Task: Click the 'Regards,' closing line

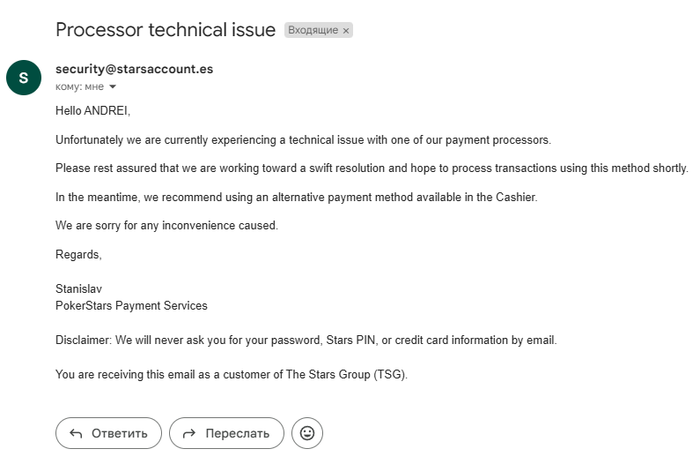Action: click(x=79, y=255)
